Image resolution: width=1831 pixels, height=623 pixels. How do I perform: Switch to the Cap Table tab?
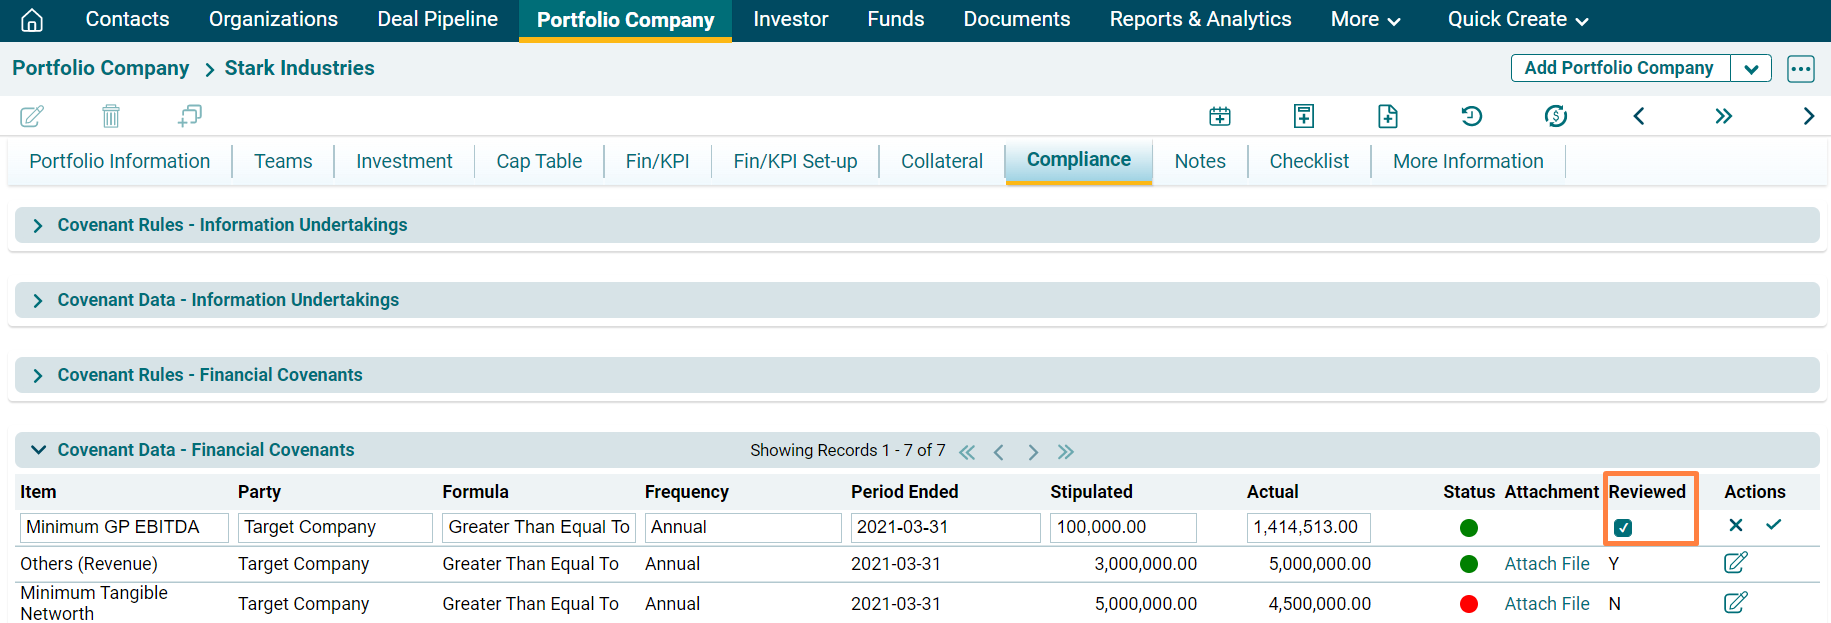[x=539, y=162]
